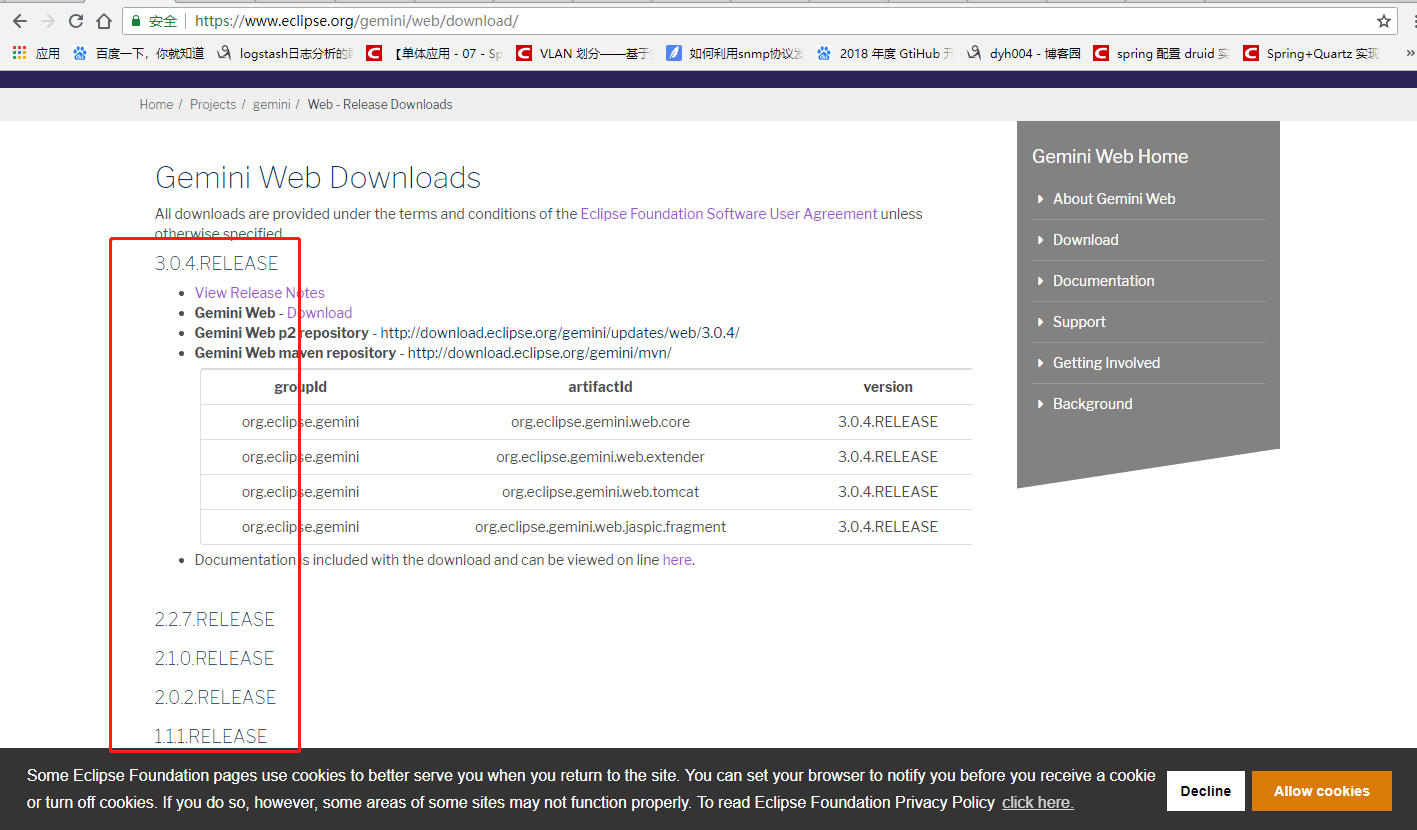This screenshot has height=830, width=1417.
Task: Click Gemini Web Home sidebar heading
Action: point(1110,157)
